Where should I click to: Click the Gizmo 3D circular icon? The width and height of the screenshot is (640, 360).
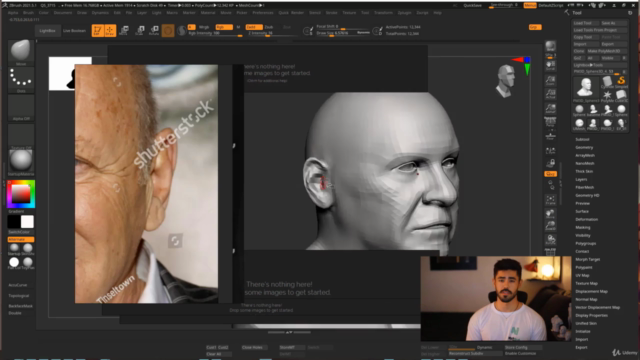coord(168,31)
